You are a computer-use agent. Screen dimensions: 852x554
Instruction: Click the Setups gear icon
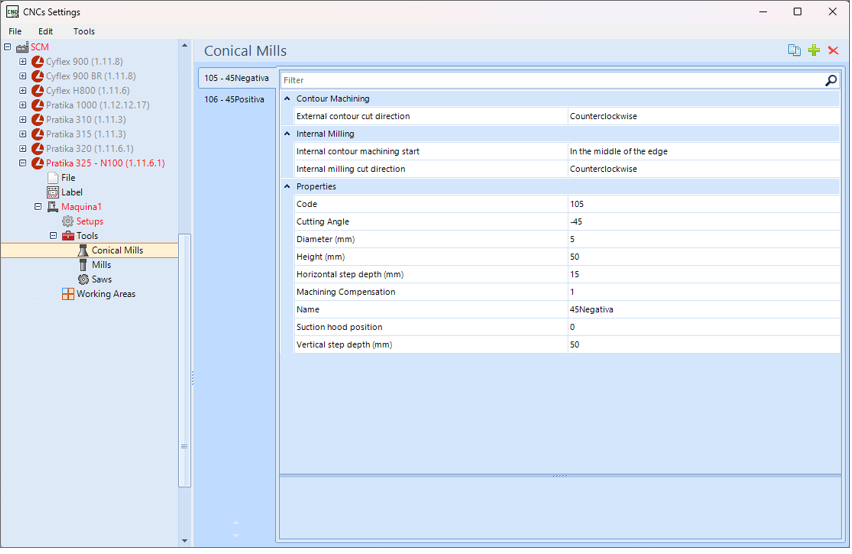coord(68,221)
